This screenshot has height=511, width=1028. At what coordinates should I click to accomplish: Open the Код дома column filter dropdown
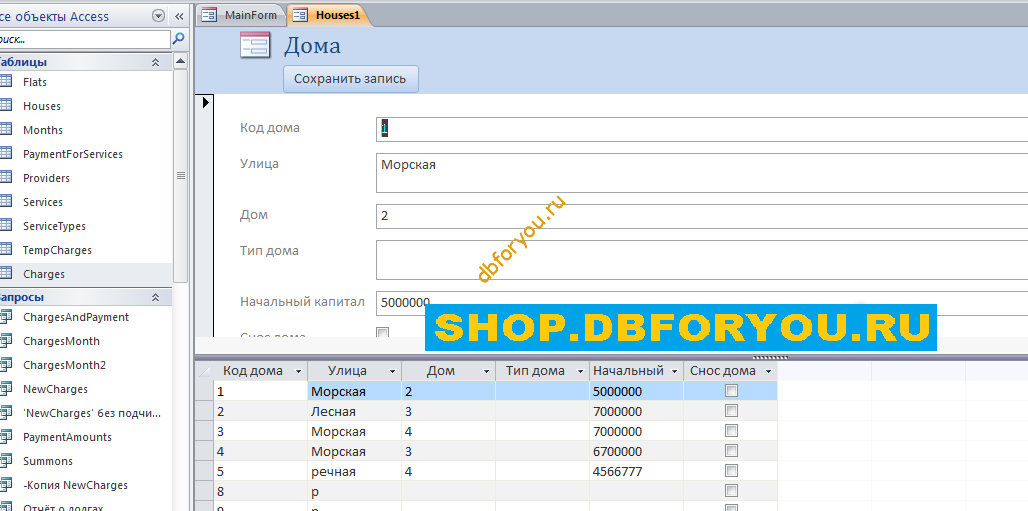[299, 371]
